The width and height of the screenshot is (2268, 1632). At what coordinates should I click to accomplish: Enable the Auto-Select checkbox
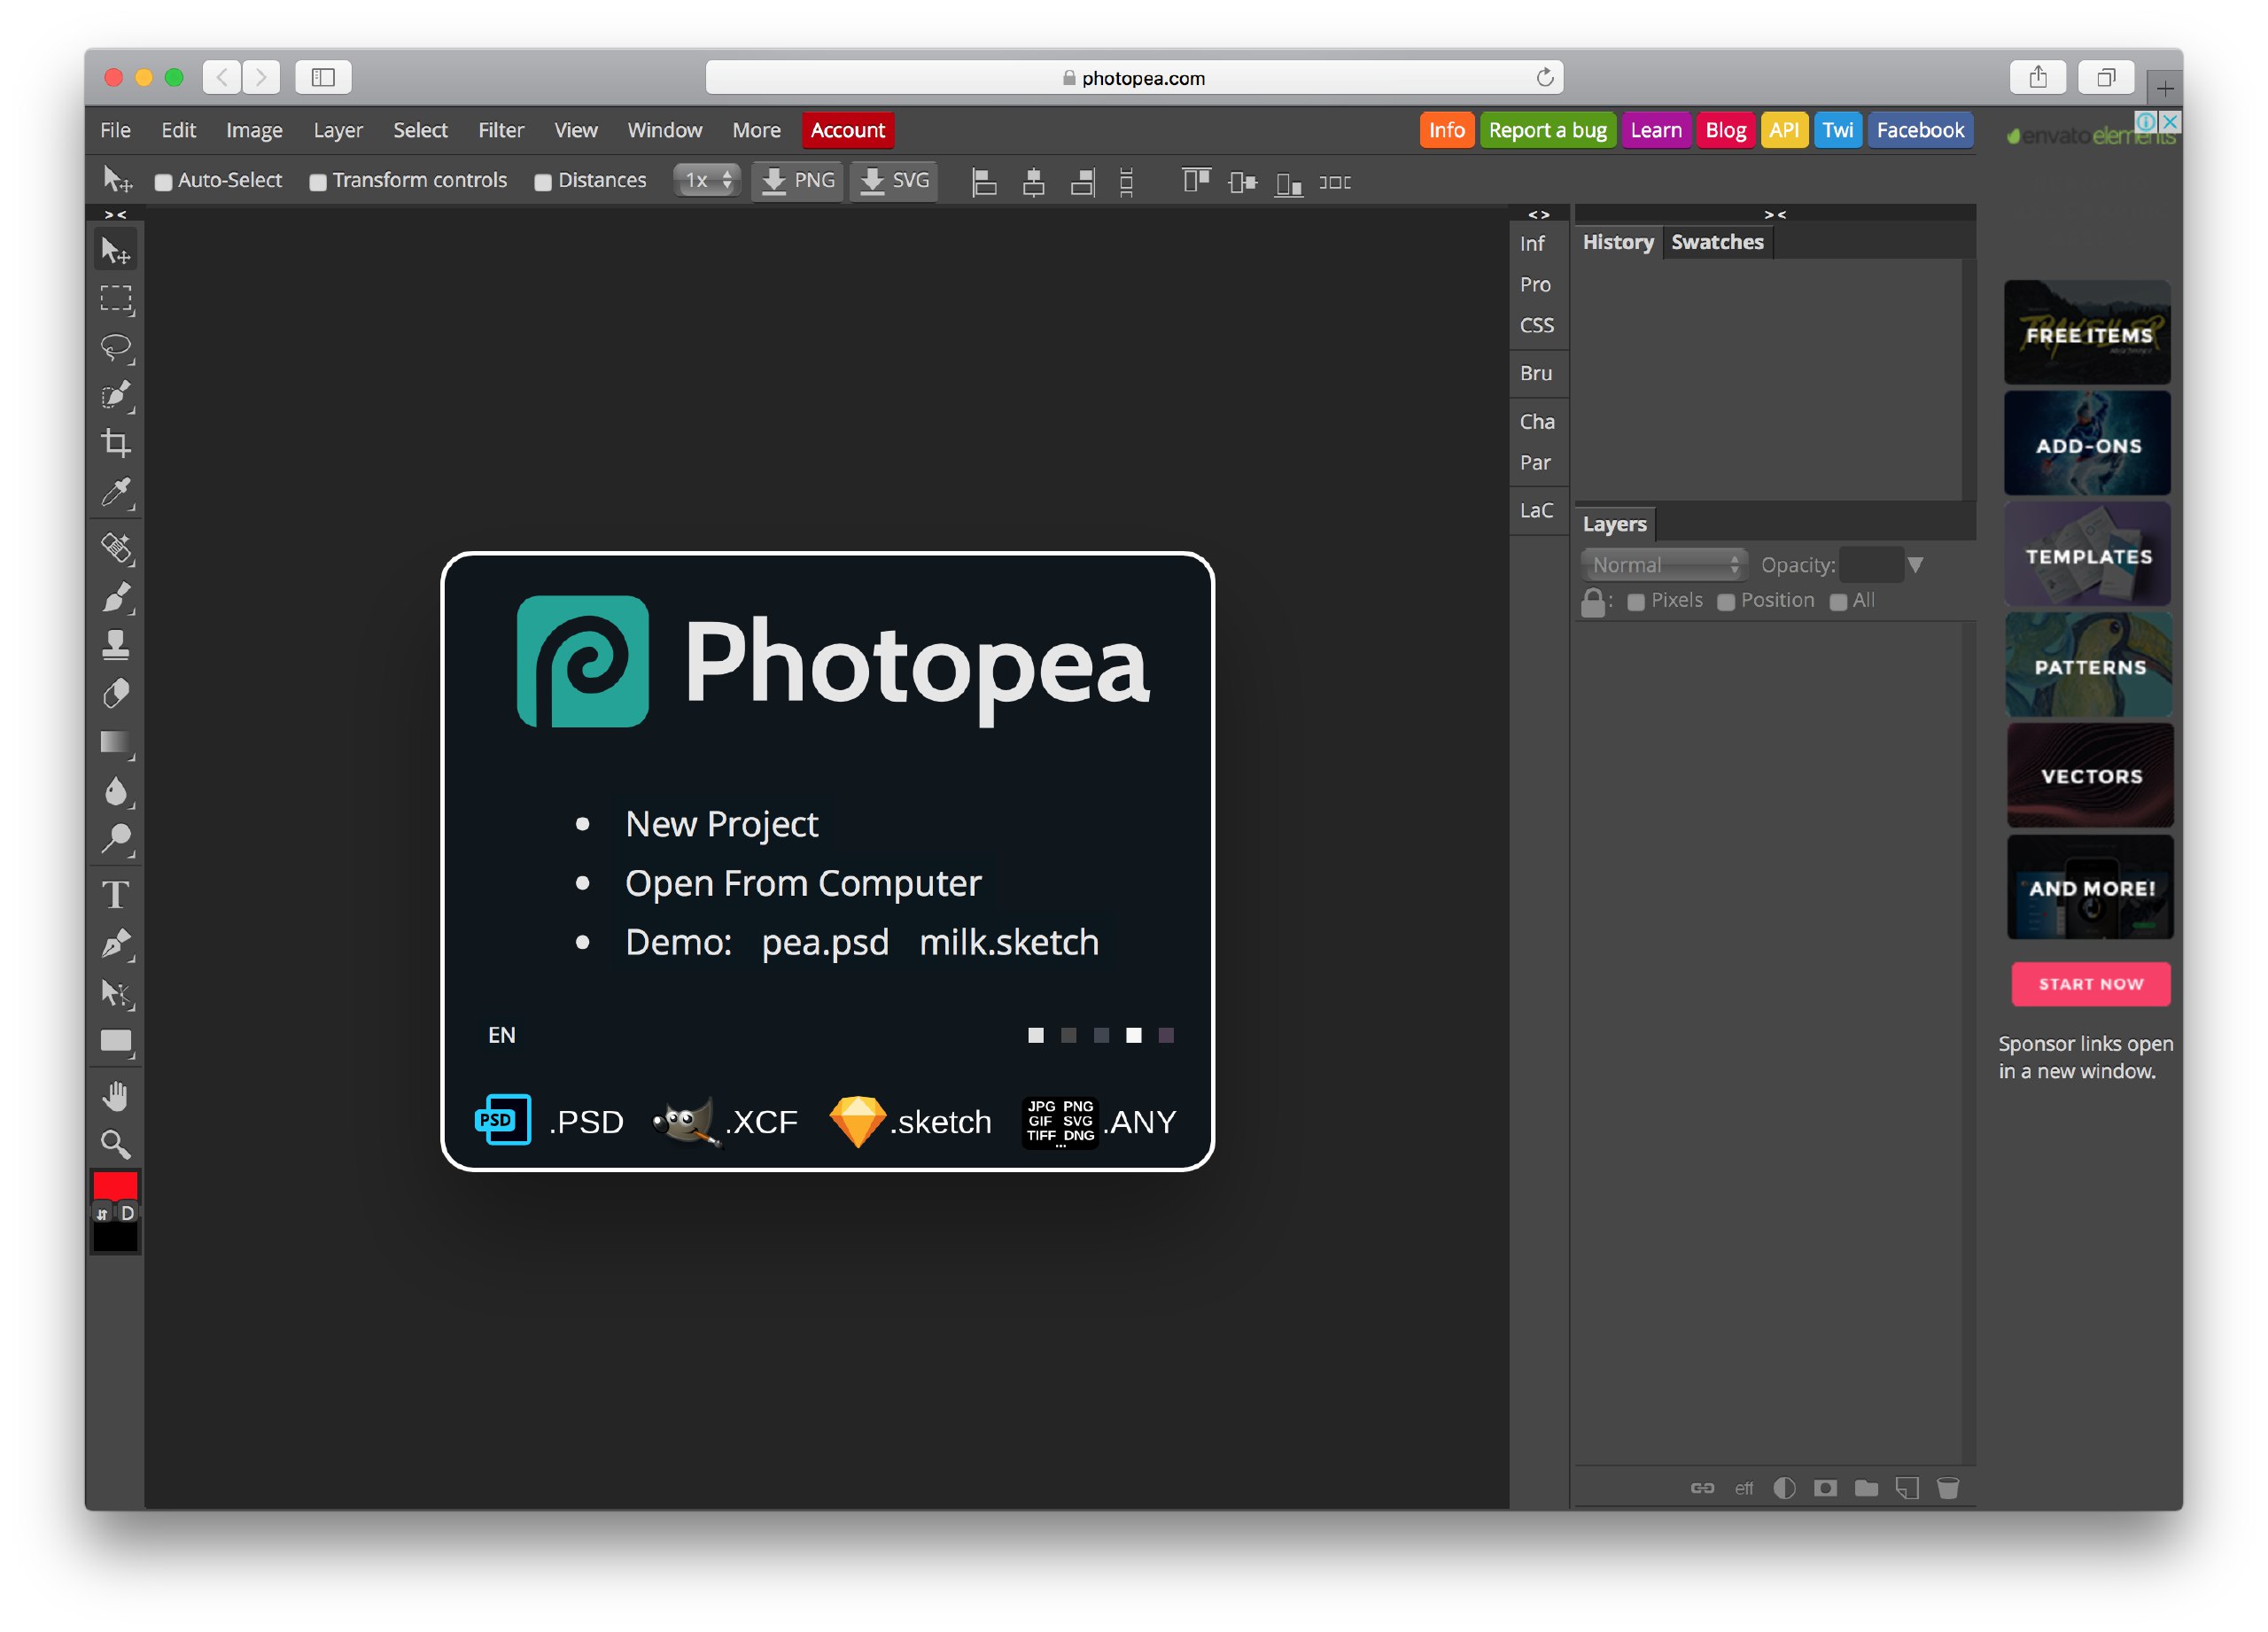point(163,182)
